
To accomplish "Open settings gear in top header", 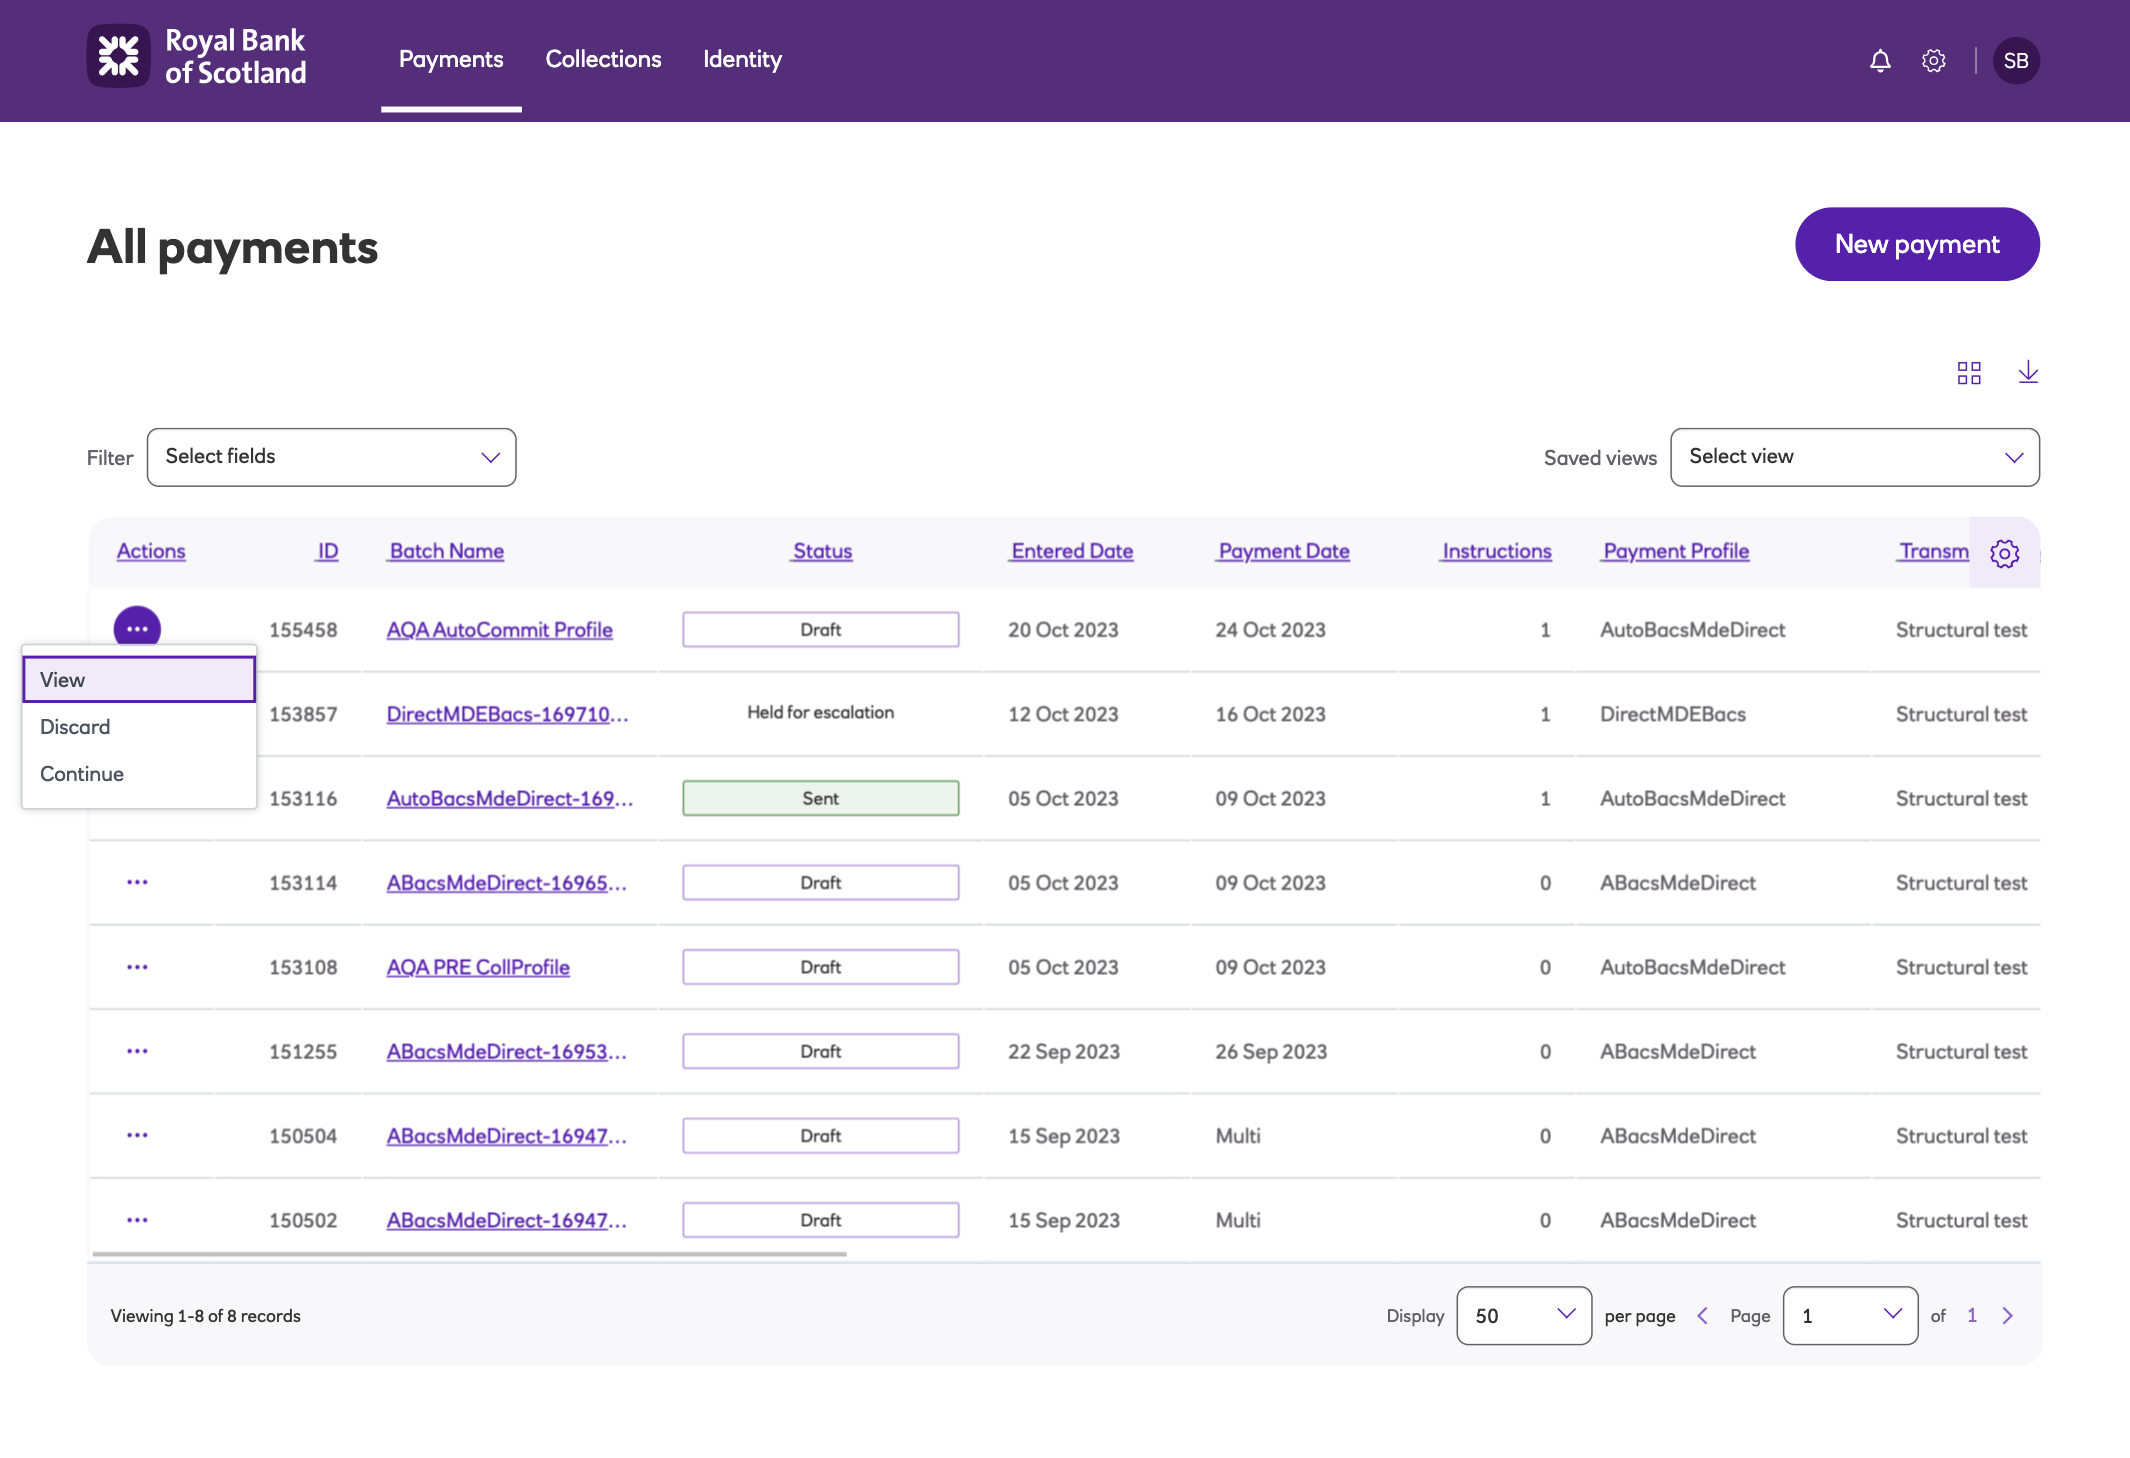I will (1934, 61).
